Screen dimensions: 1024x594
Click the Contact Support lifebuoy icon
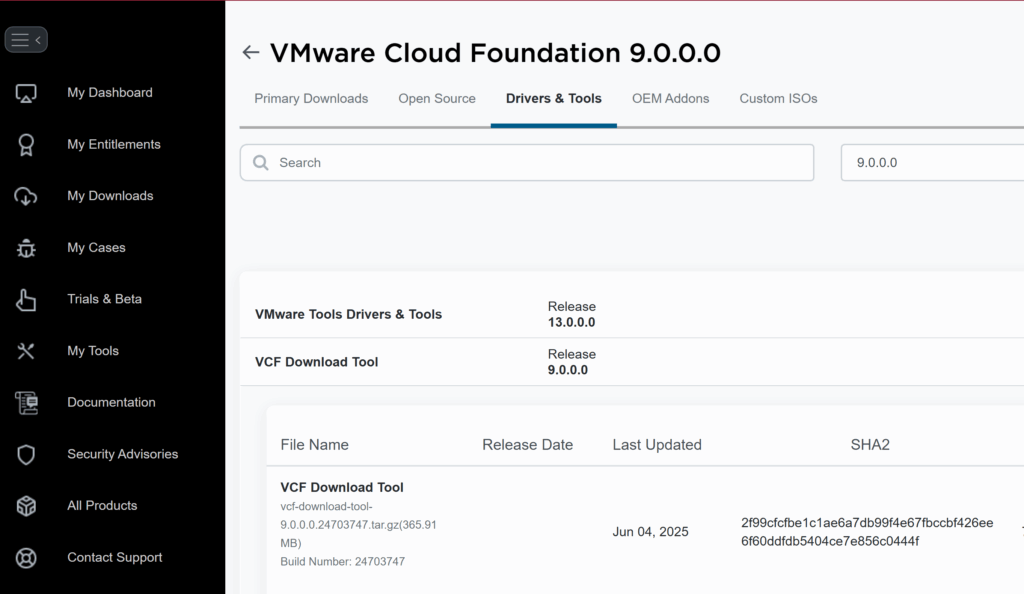click(26, 557)
